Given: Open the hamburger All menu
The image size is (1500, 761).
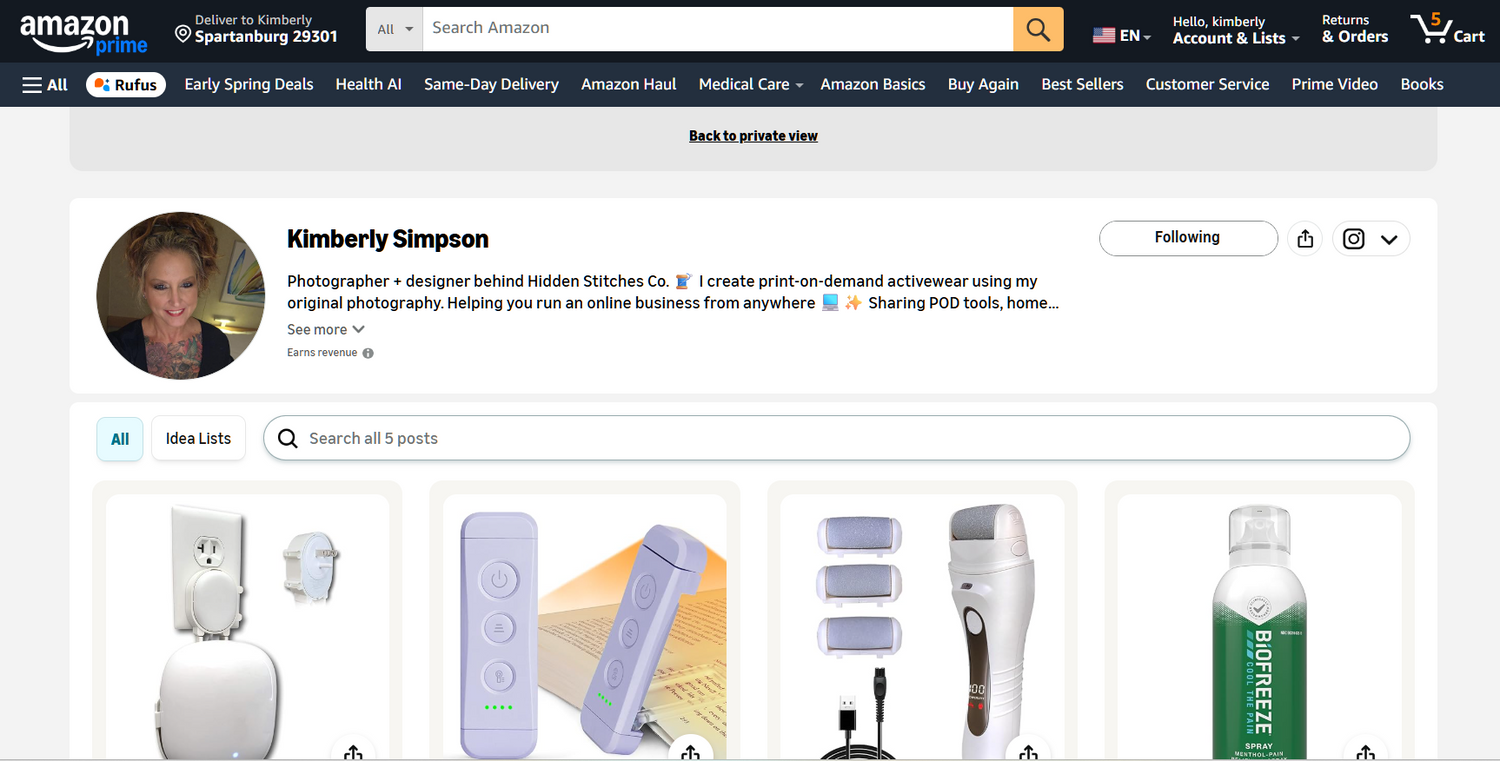Looking at the screenshot, I should point(45,85).
